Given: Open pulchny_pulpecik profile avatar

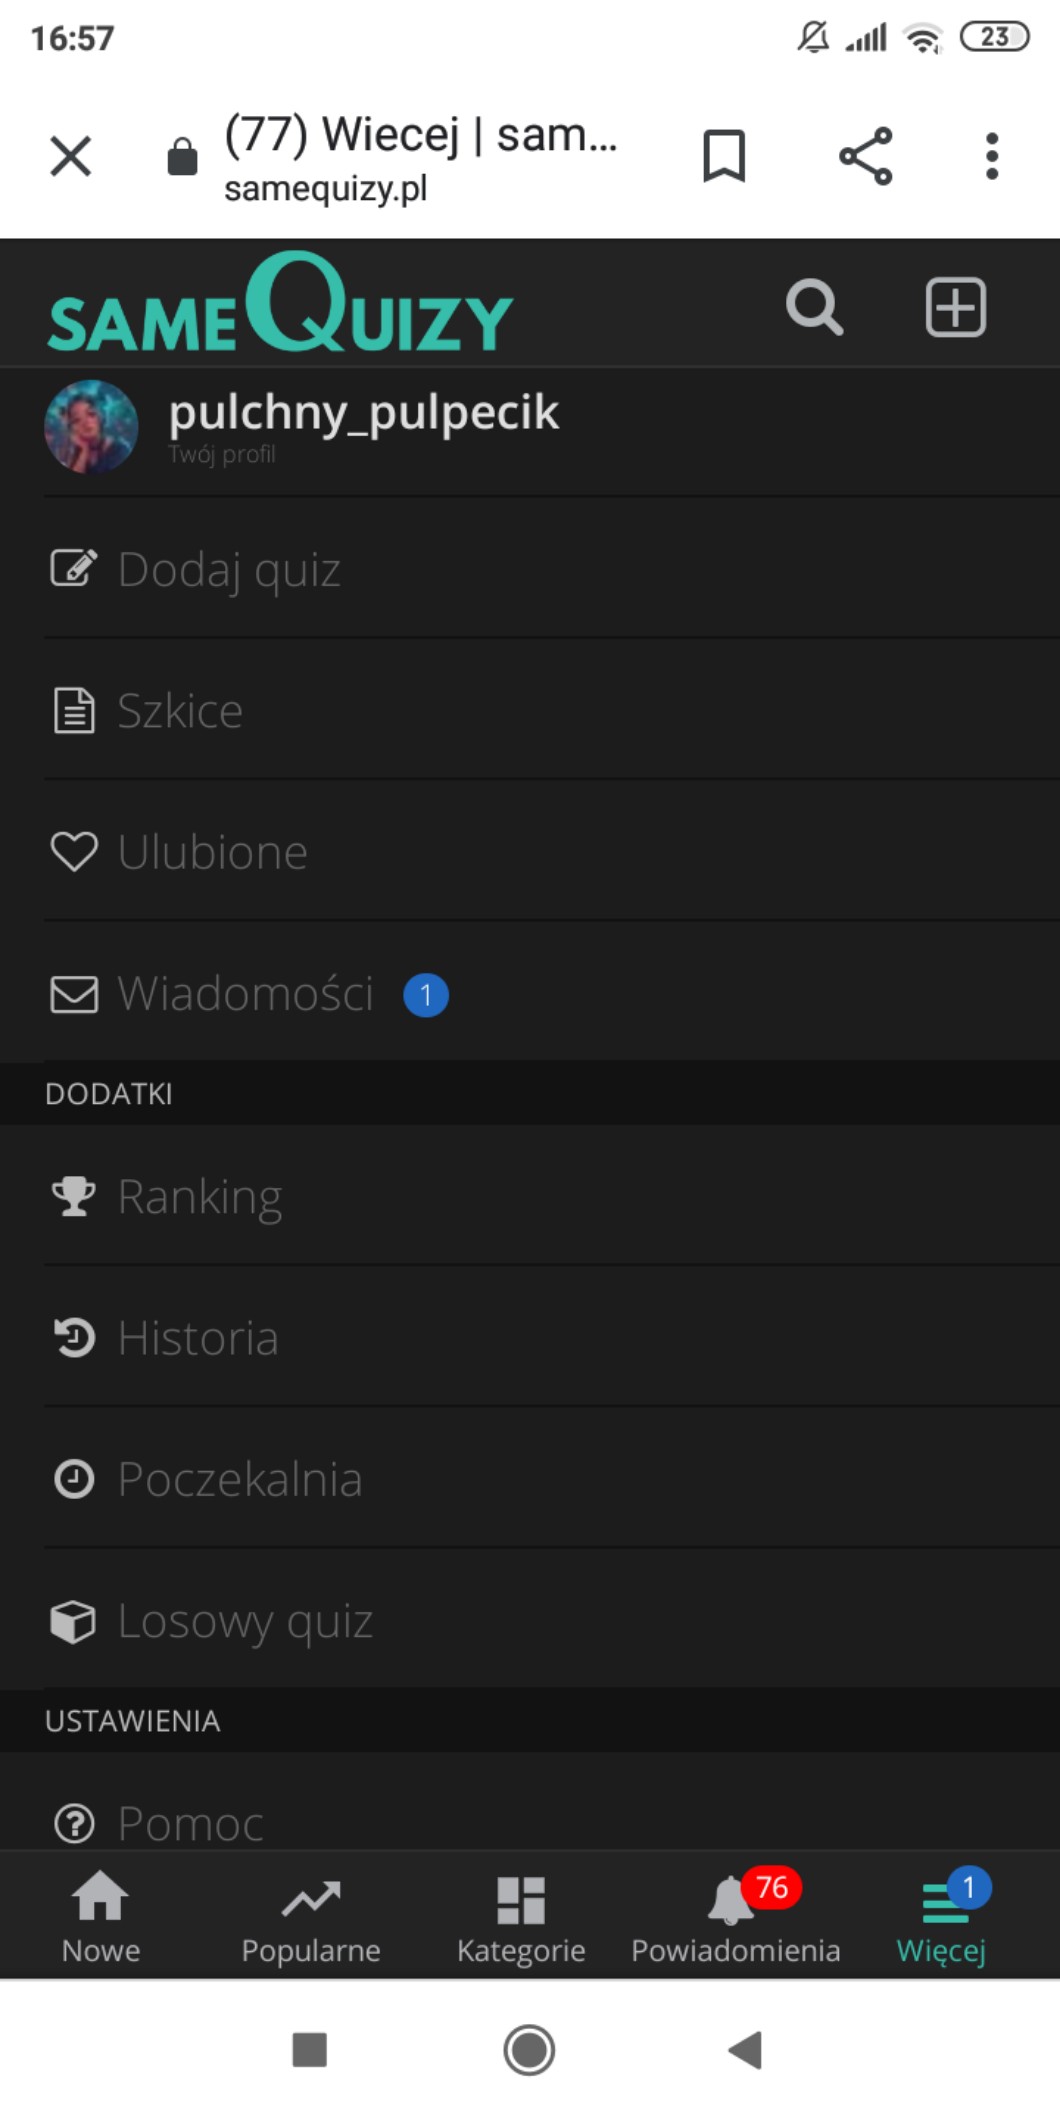Looking at the screenshot, I should click(91, 427).
